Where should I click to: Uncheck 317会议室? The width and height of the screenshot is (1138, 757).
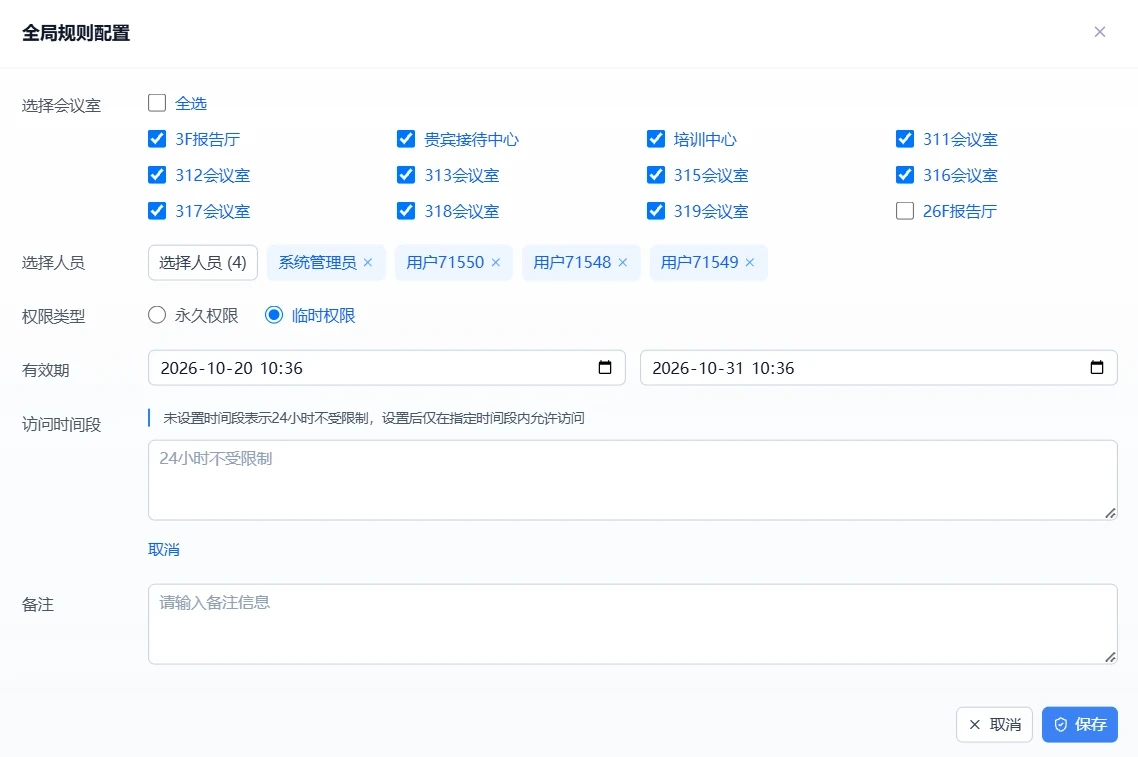[x=157, y=210]
